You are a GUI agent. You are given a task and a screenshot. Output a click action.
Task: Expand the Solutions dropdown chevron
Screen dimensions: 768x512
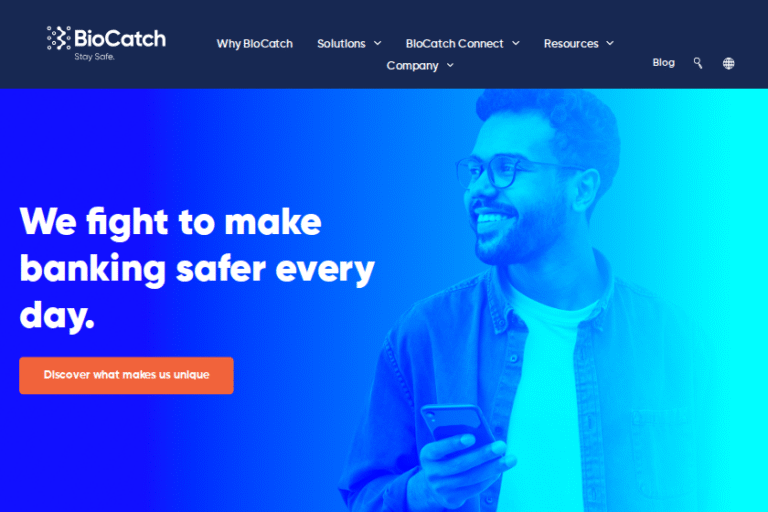(378, 44)
